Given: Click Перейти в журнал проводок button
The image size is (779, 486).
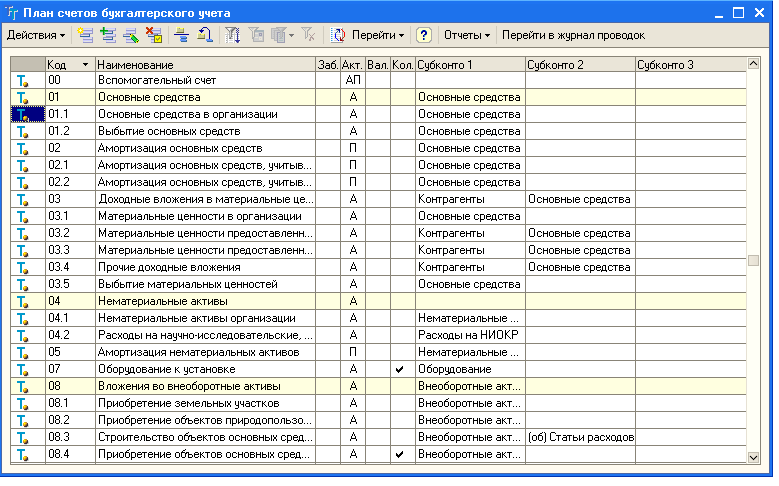Looking at the screenshot, I should (573, 35).
